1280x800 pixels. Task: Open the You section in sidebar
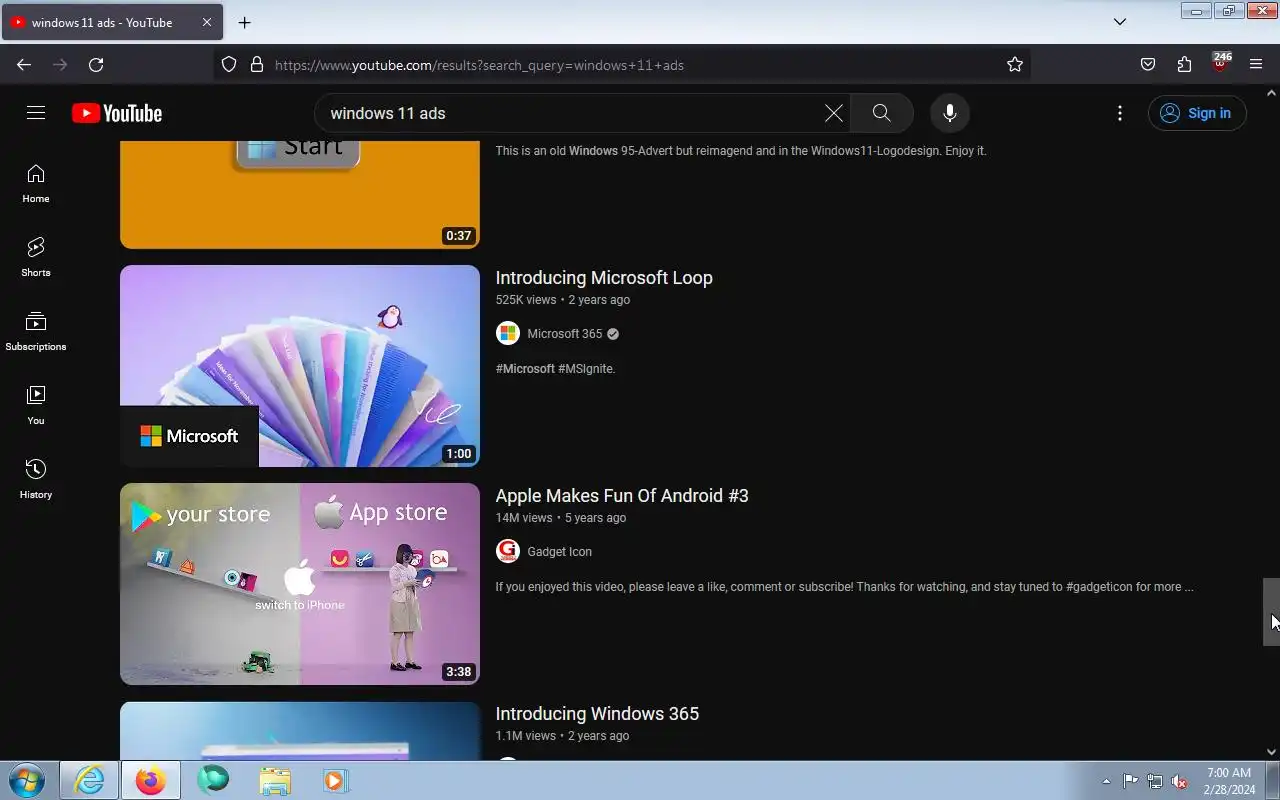pyautogui.click(x=36, y=406)
